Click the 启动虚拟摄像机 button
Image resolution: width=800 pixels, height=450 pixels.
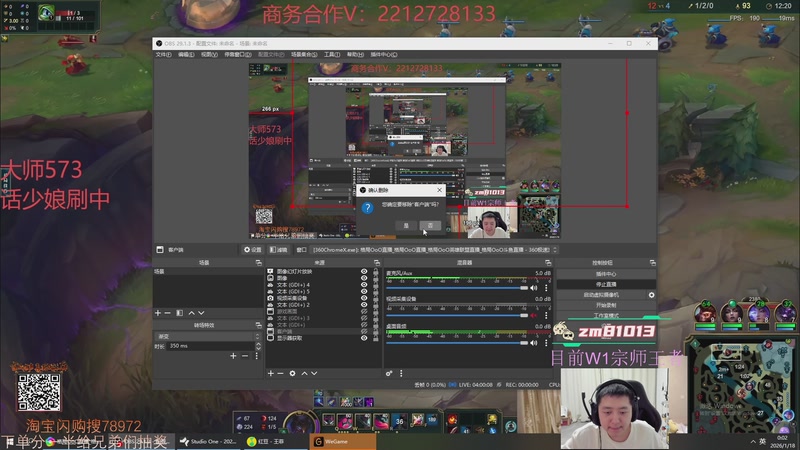tap(601, 295)
